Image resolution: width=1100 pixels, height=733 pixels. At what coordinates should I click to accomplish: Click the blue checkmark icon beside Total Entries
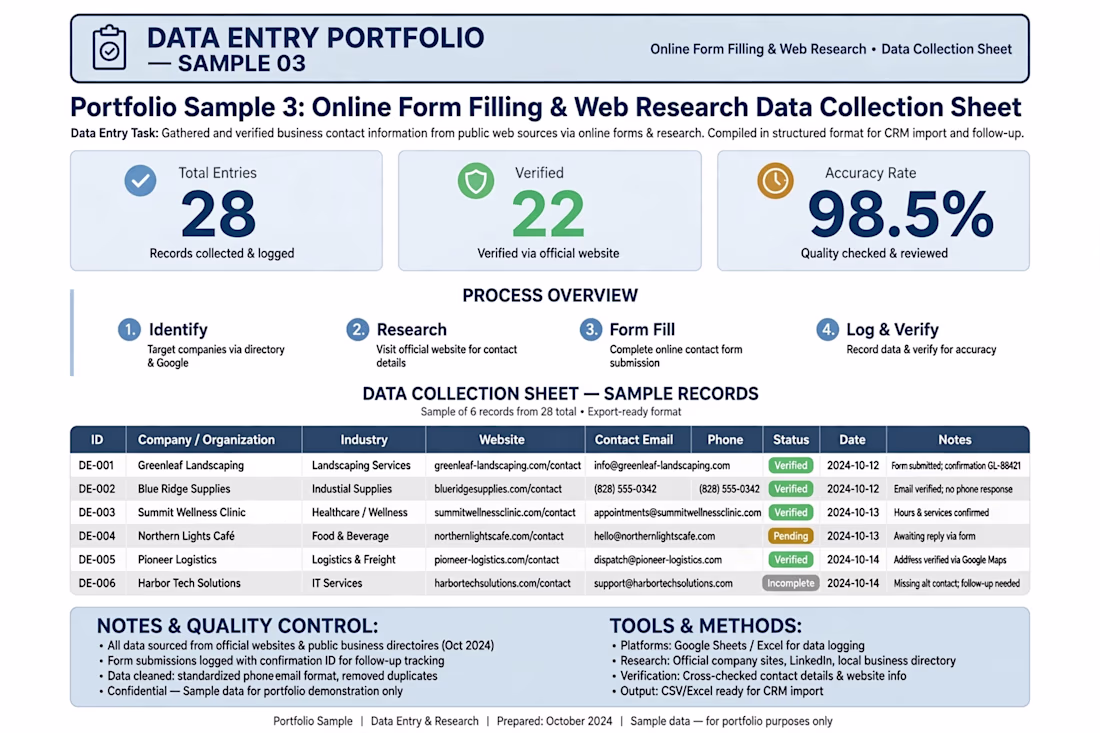coord(140,180)
